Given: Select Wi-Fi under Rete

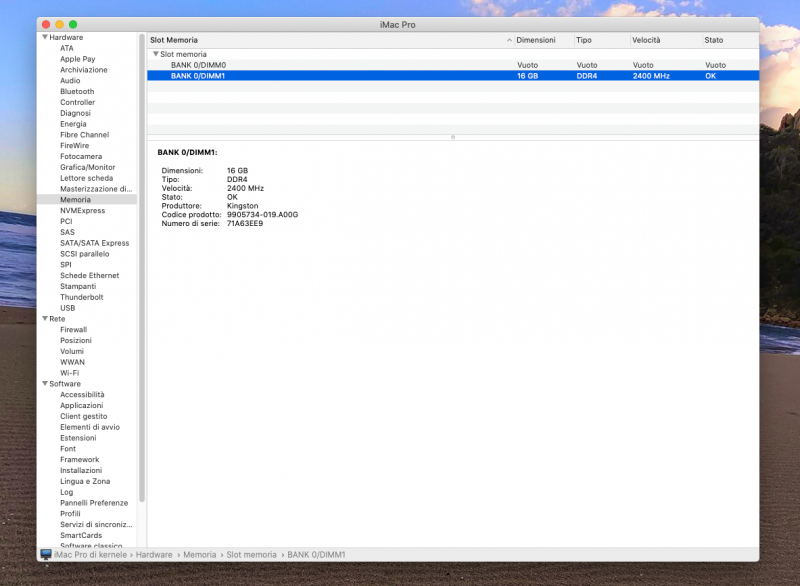Looking at the screenshot, I should click(69, 373).
